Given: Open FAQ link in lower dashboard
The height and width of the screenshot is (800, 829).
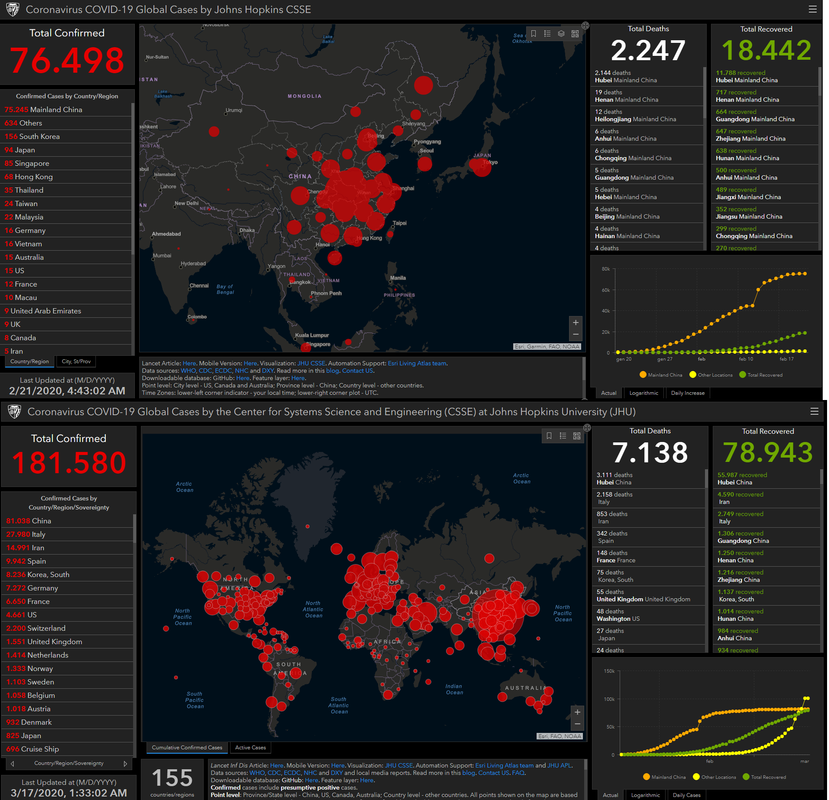Looking at the screenshot, I should [x=518, y=773].
